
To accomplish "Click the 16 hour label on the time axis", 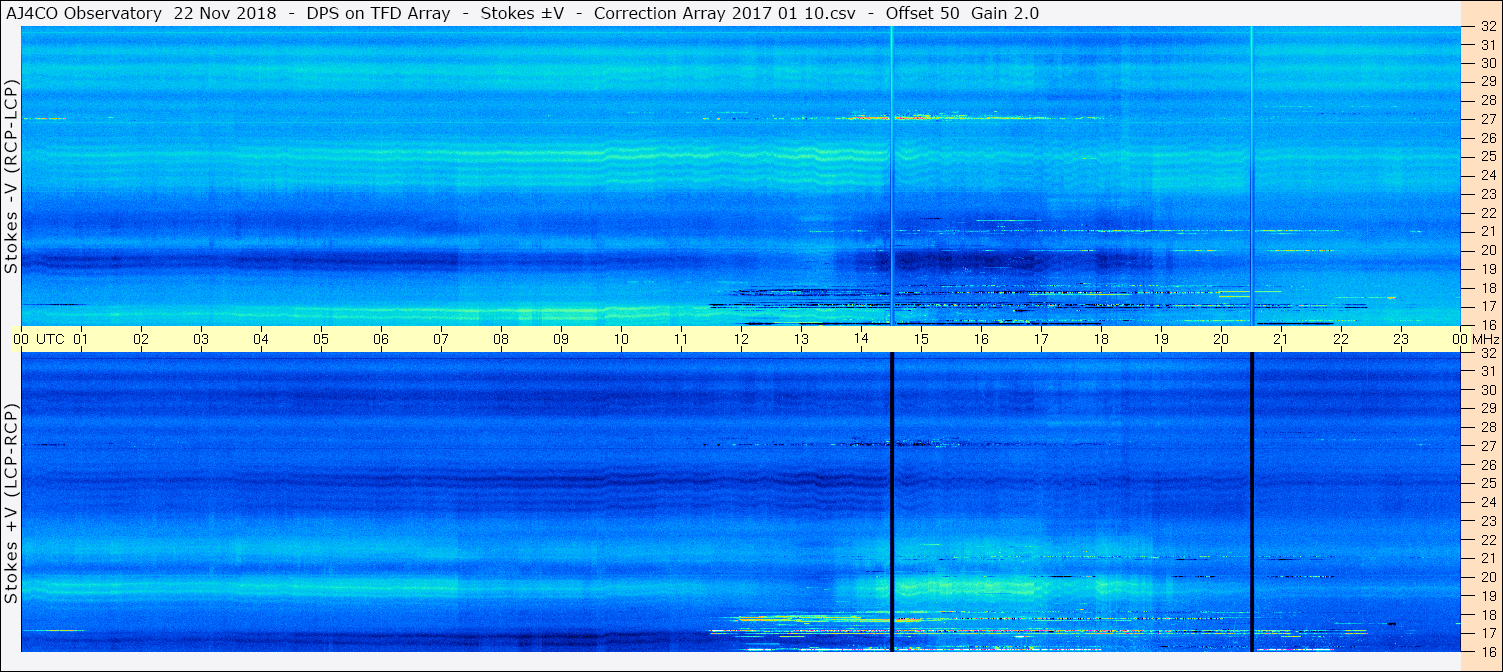I will coord(981,339).
